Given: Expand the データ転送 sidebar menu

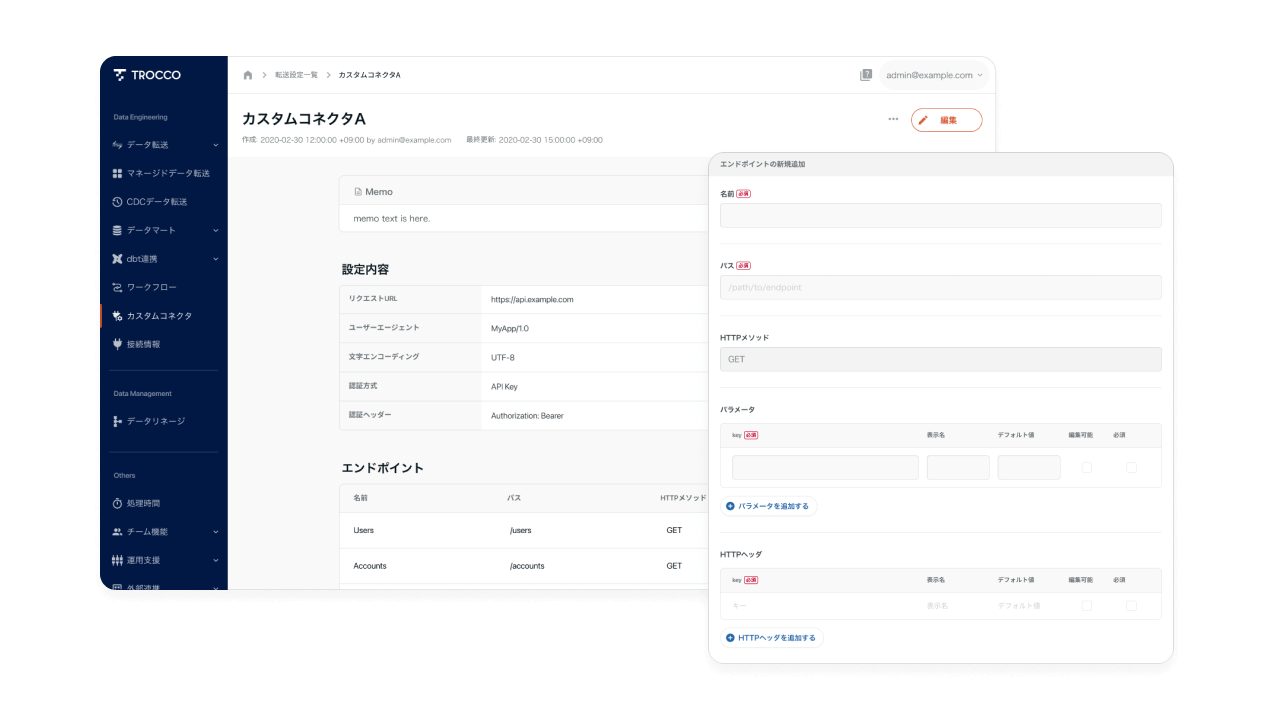Looking at the screenshot, I should point(165,145).
